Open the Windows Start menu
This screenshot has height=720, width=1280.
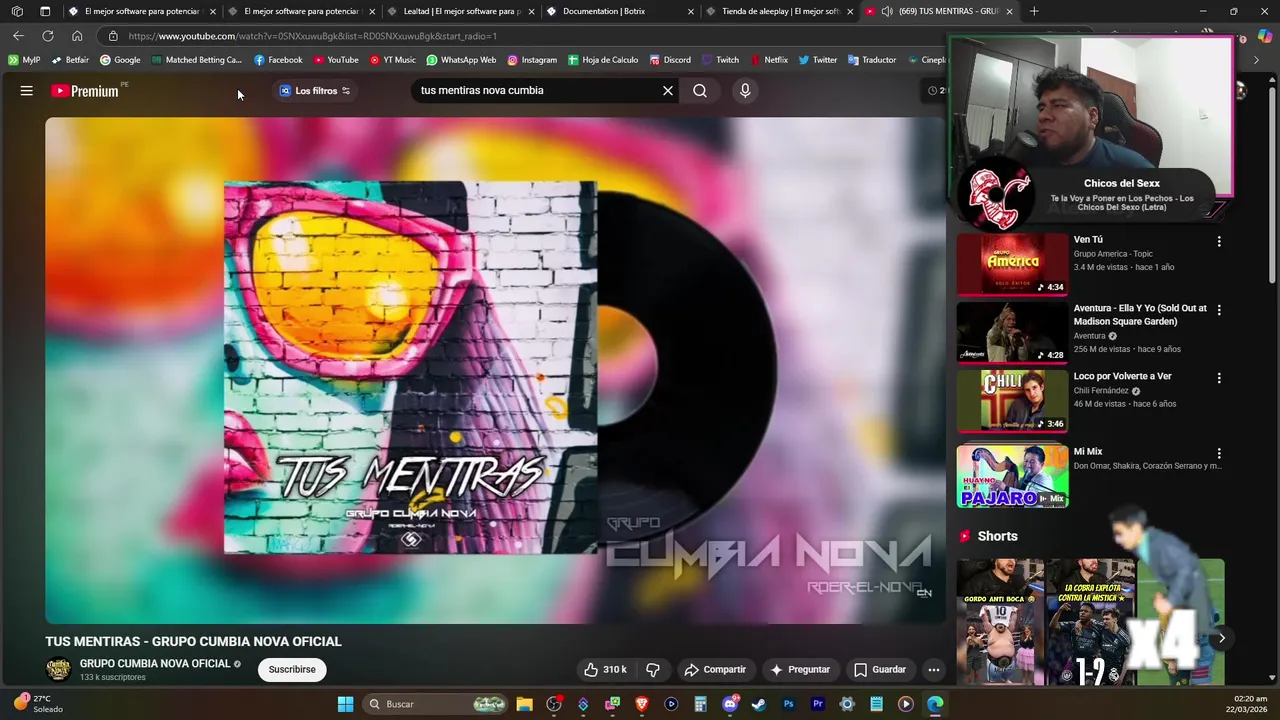coord(345,704)
